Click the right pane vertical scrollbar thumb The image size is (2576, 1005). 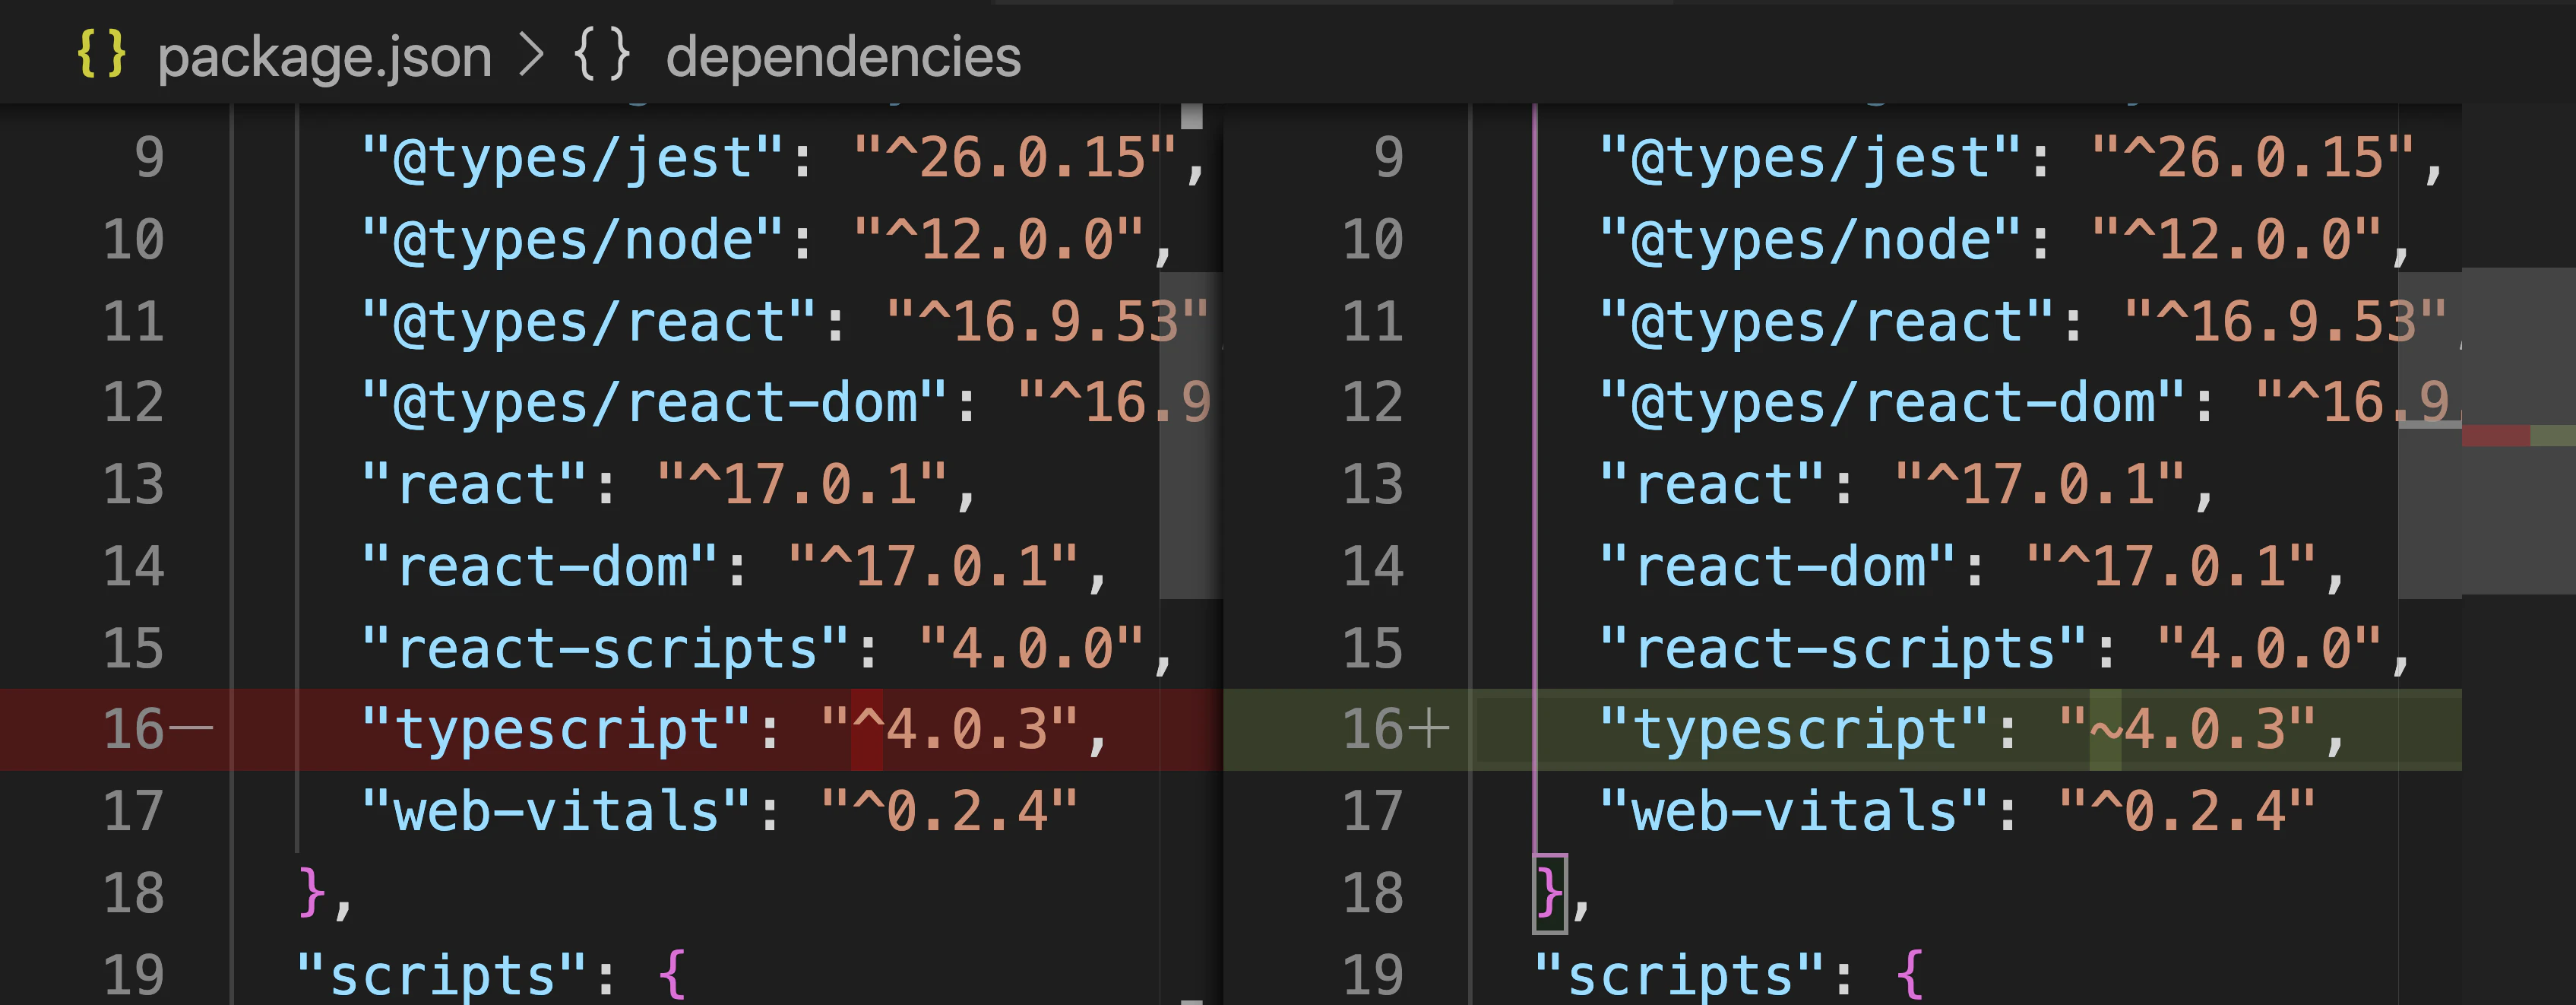pos(2430,435)
